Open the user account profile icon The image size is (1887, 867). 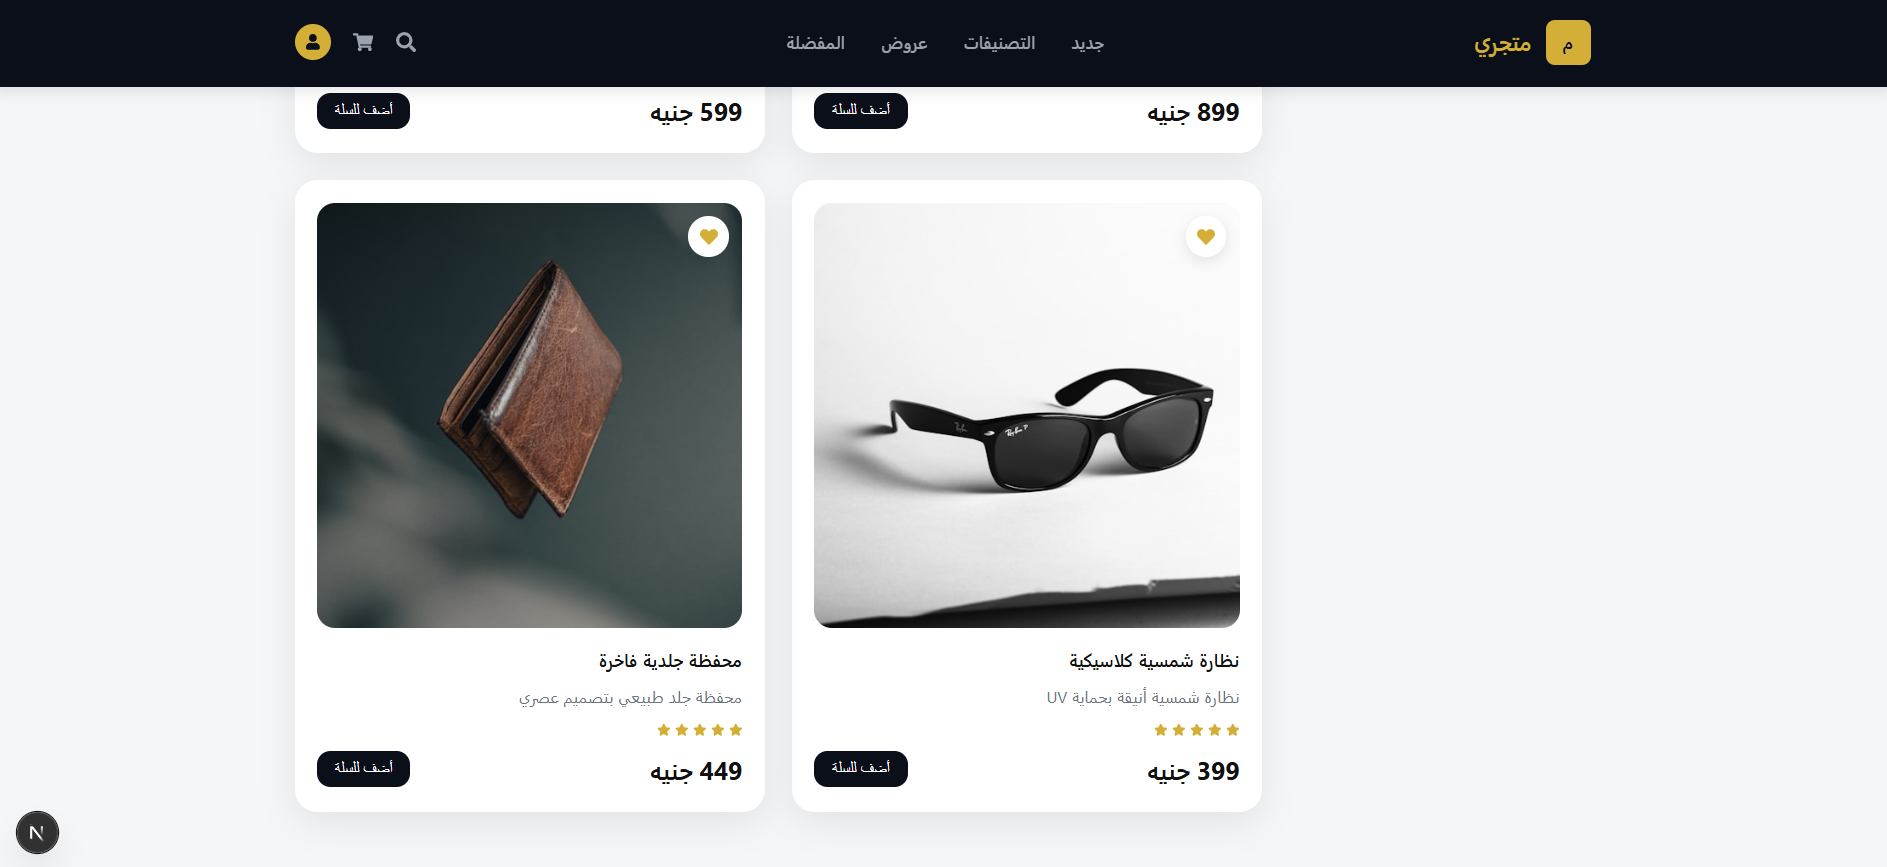[x=312, y=42]
